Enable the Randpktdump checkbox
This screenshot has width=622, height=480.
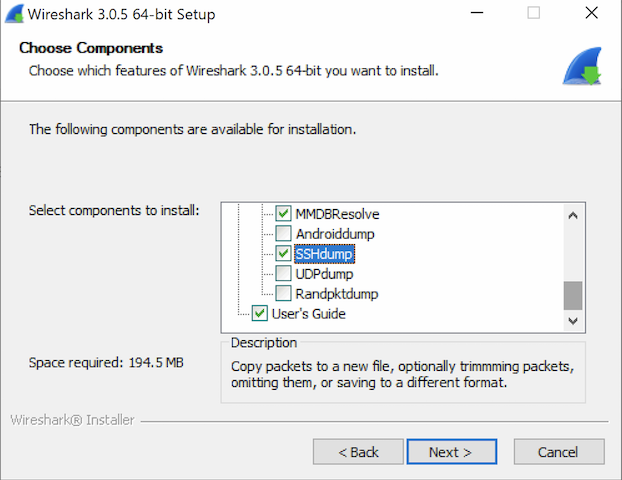coord(283,294)
